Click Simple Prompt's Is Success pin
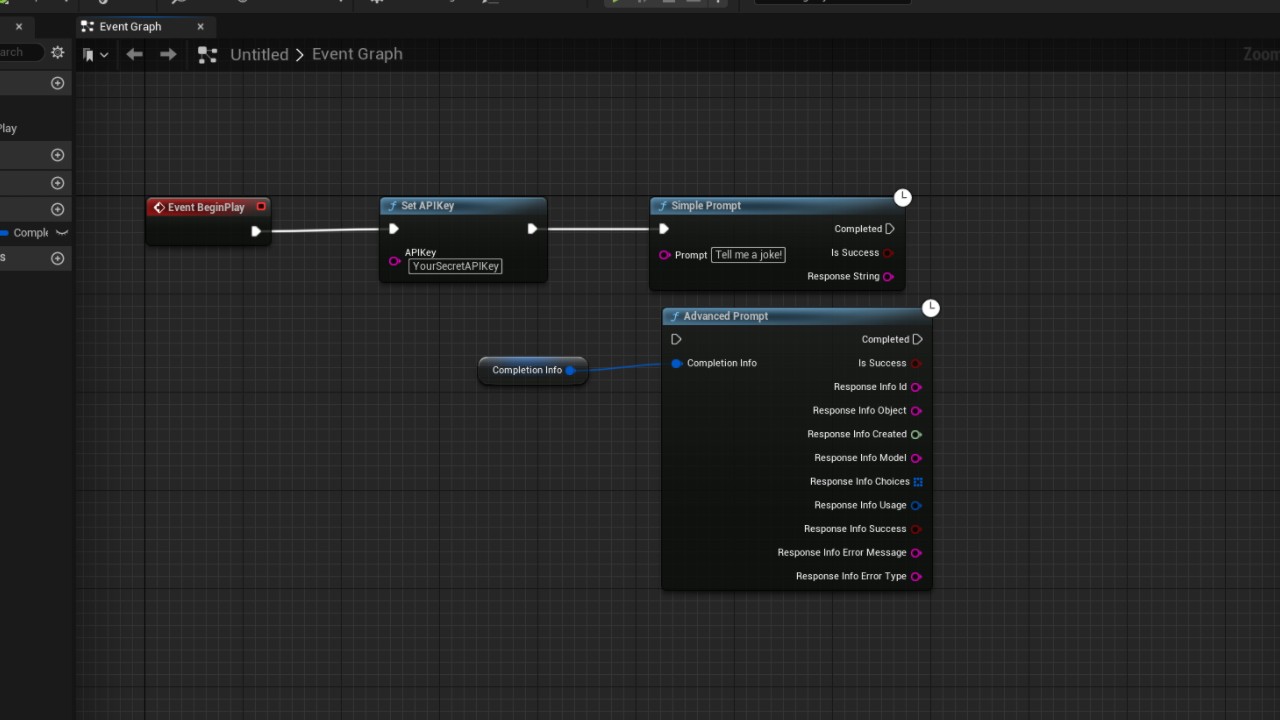1280x720 pixels. coord(888,253)
